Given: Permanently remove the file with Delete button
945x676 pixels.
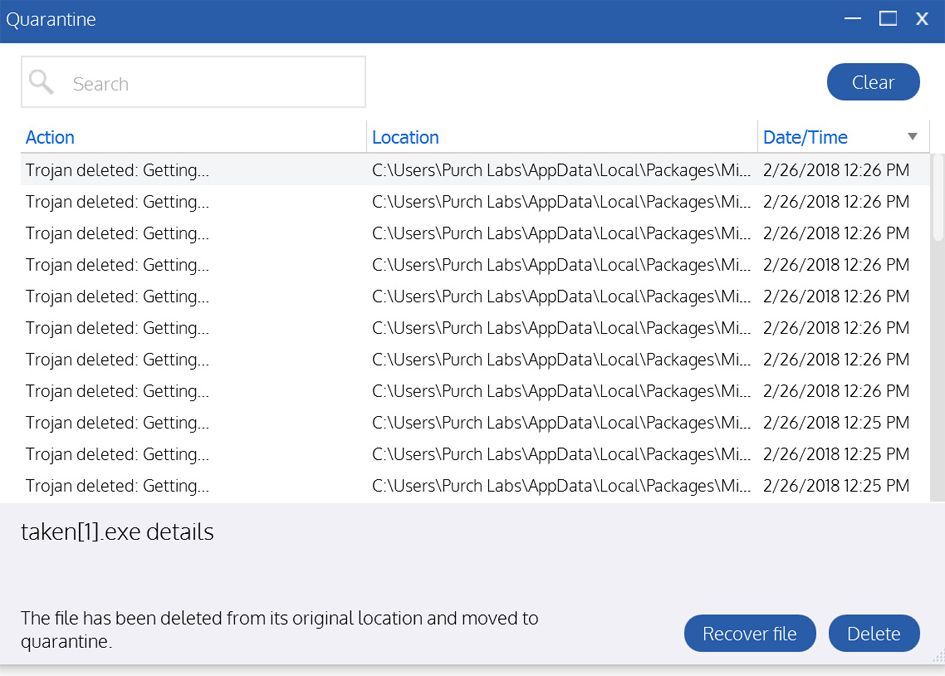Looking at the screenshot, I should click(x=874, y=633).
